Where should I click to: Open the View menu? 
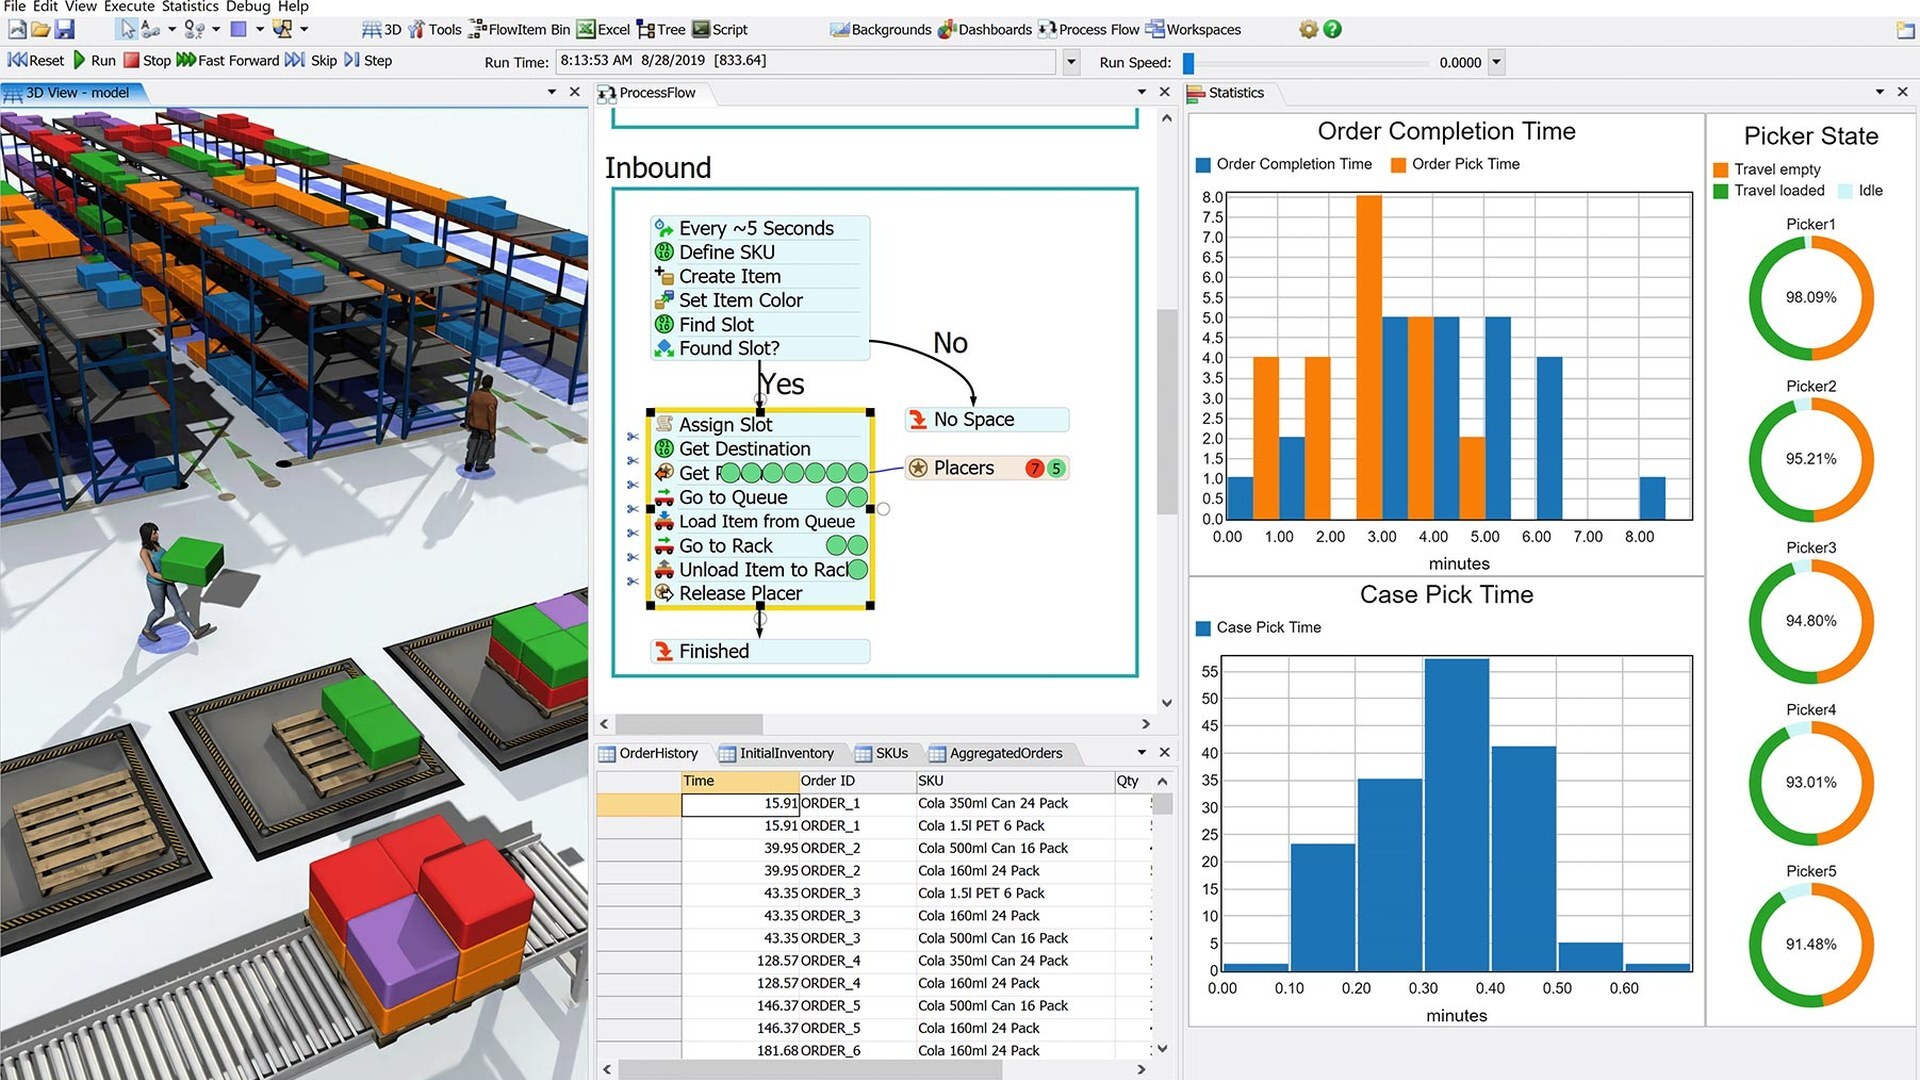click(x=80, y=6)
